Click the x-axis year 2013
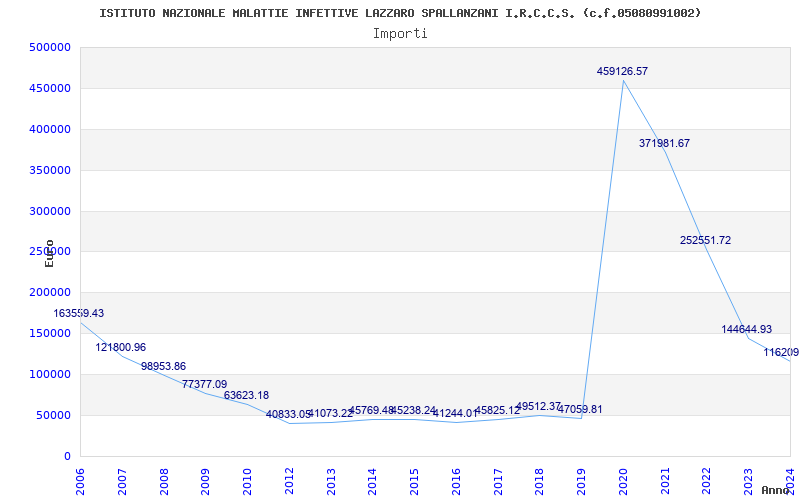This screenshot has width=800, height=500. [331, 482]
